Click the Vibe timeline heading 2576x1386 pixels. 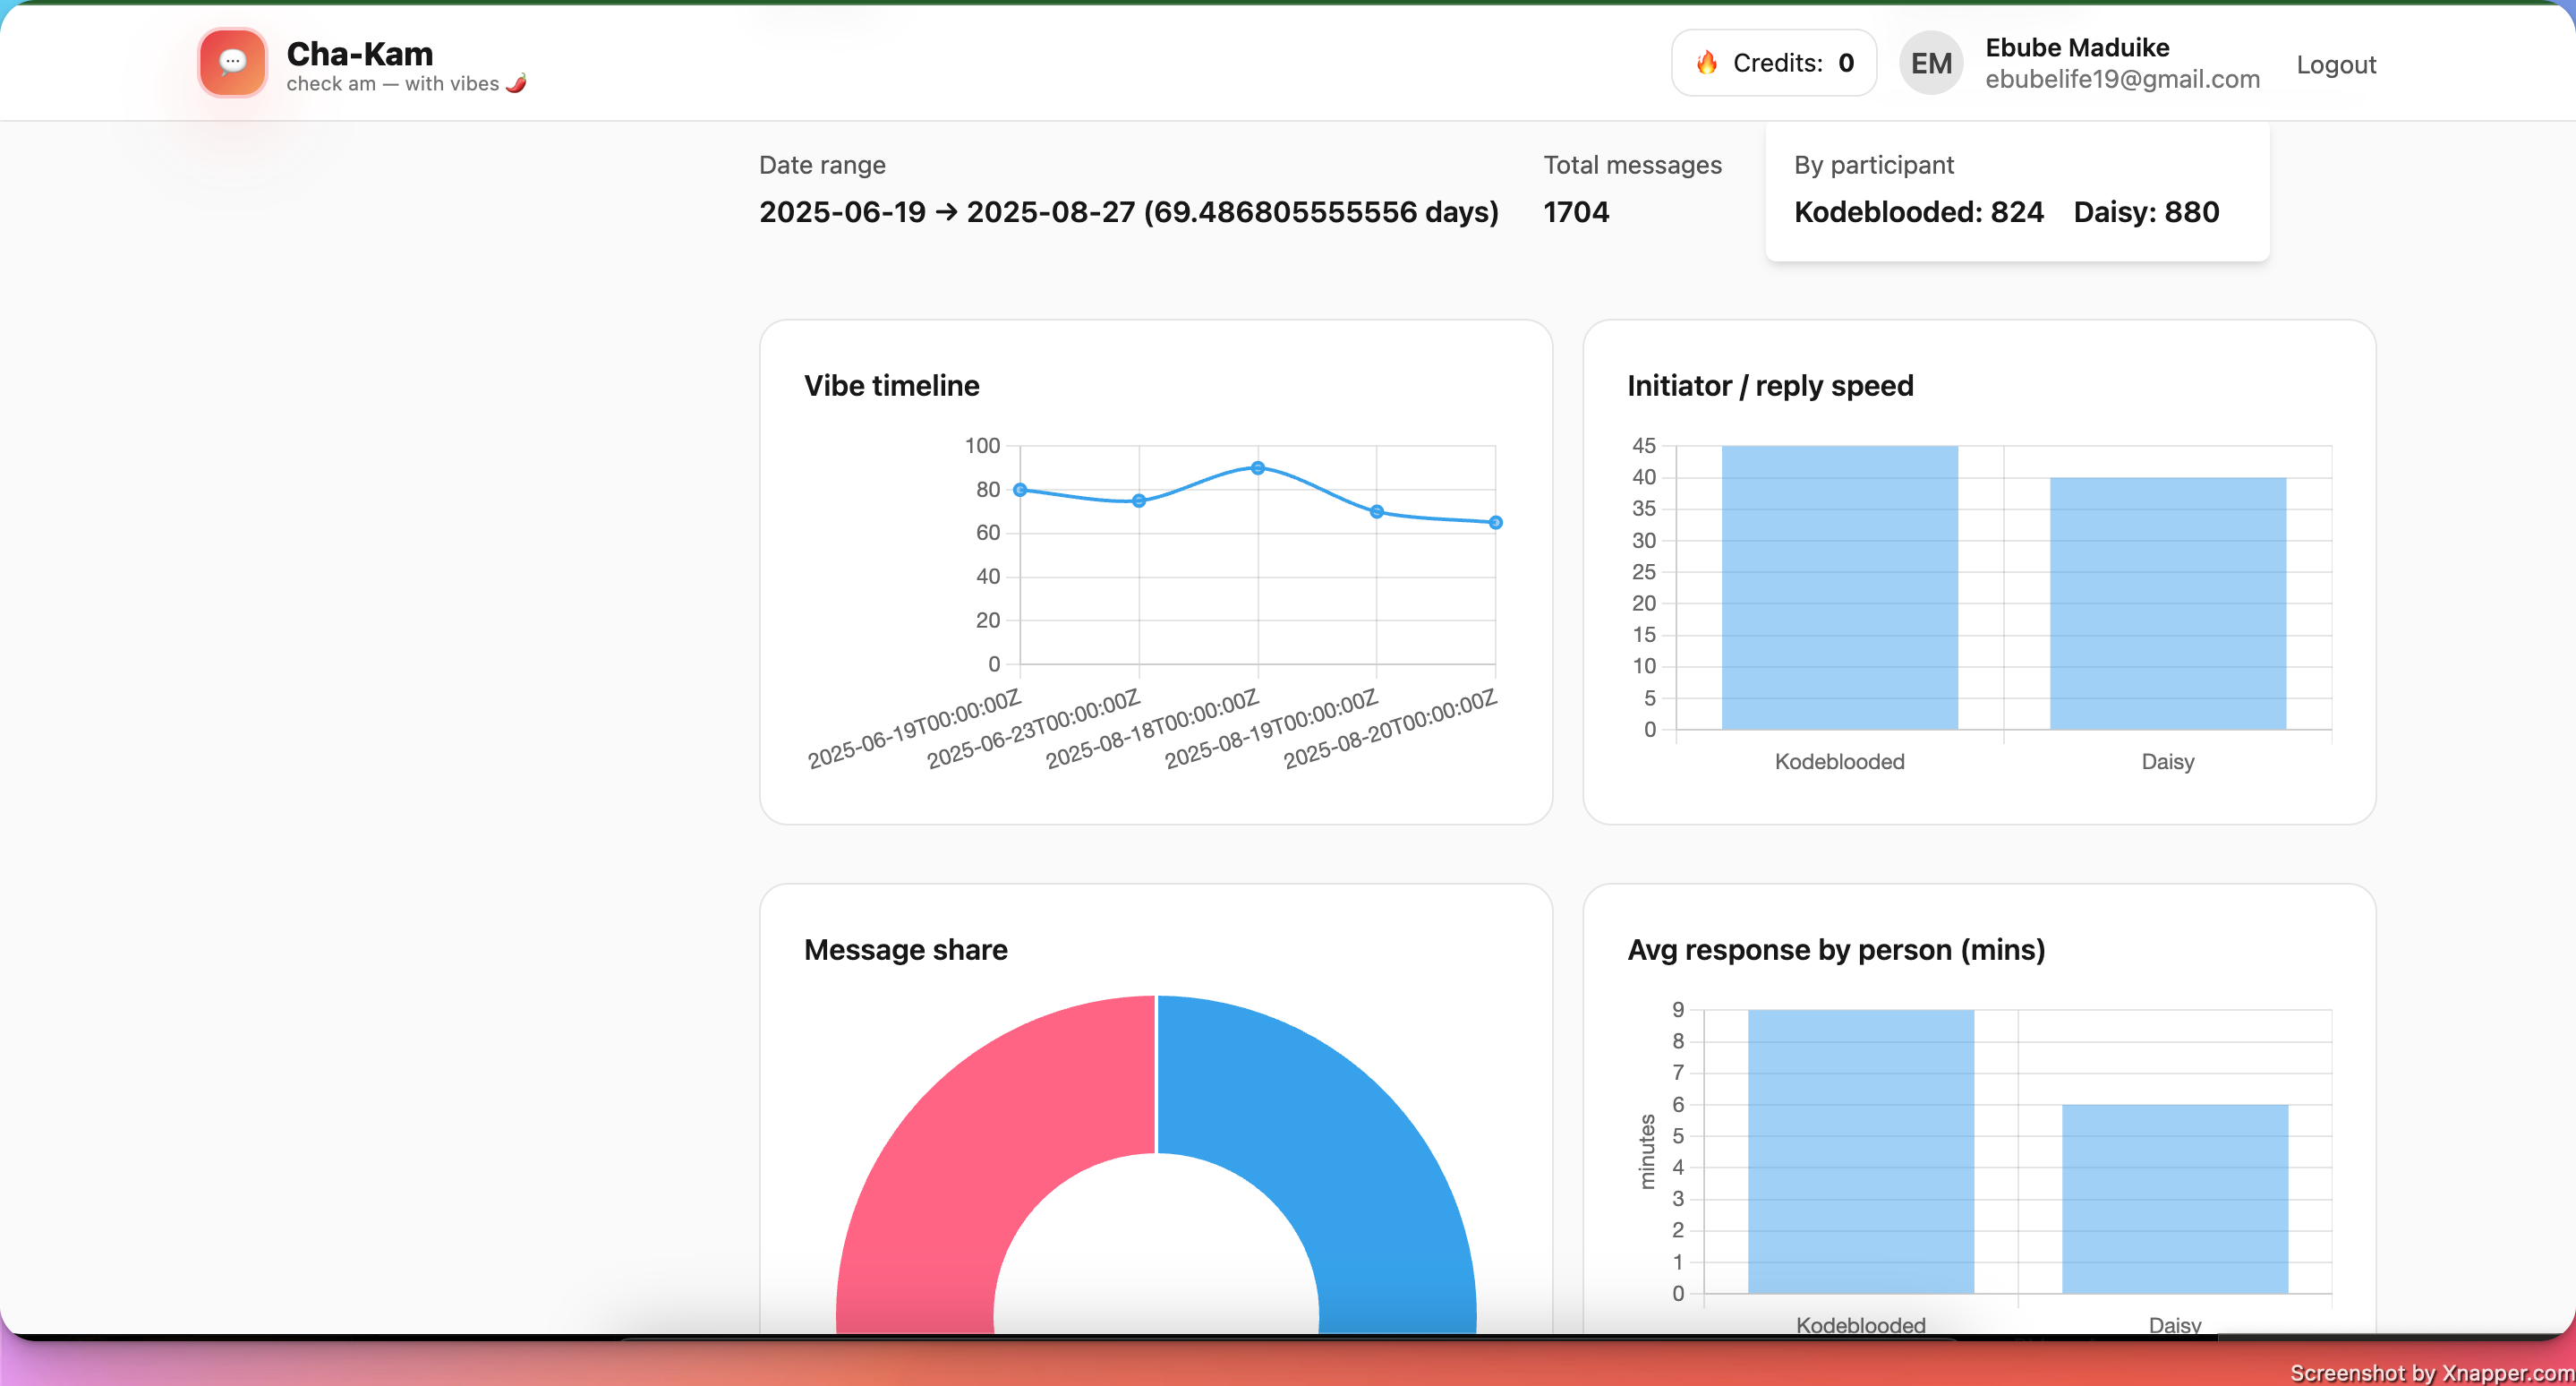tap(891, 386)
